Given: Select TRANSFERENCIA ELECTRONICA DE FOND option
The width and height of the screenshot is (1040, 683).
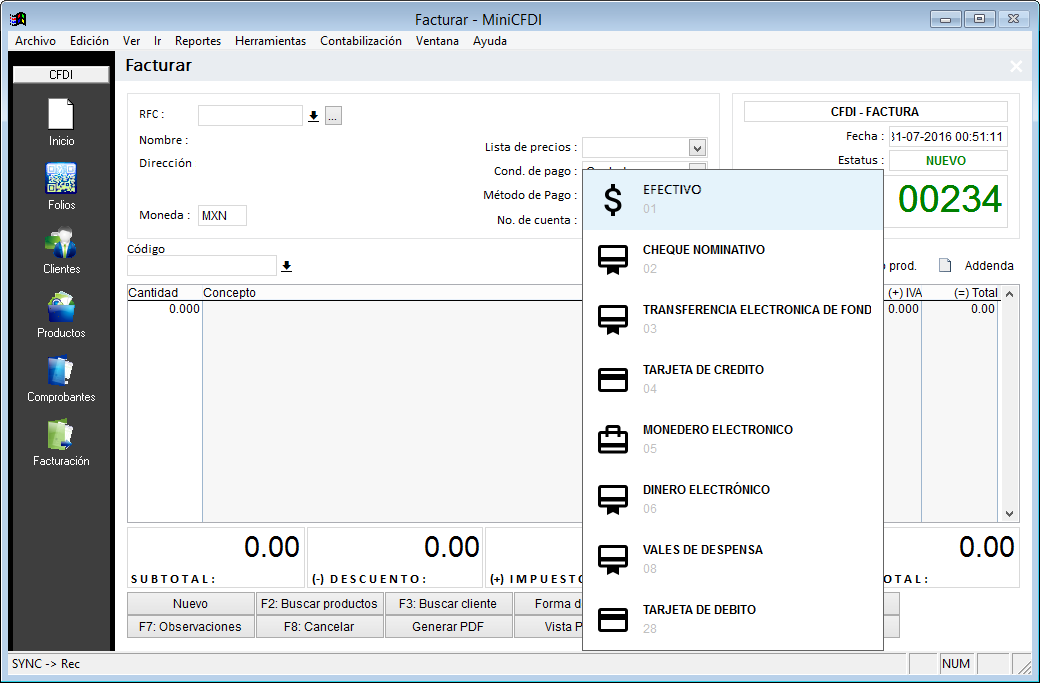Looking at the screenshot, I should point(733,320).
